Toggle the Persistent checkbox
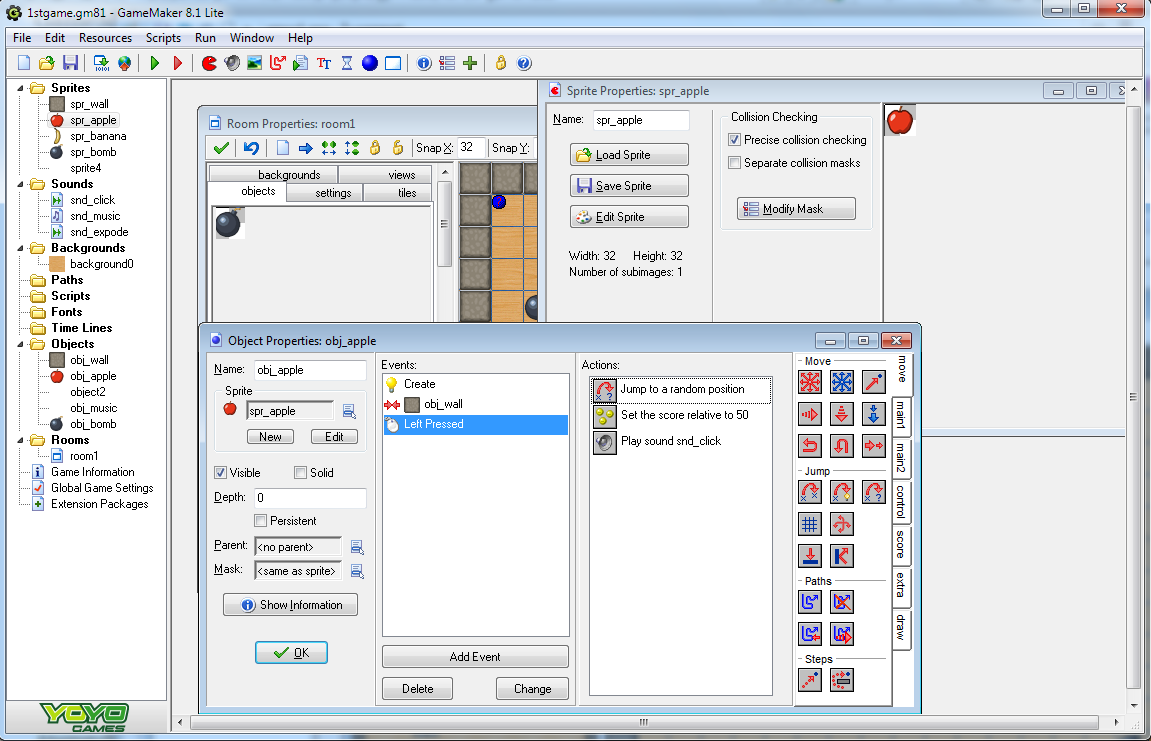 click(260, 521)
